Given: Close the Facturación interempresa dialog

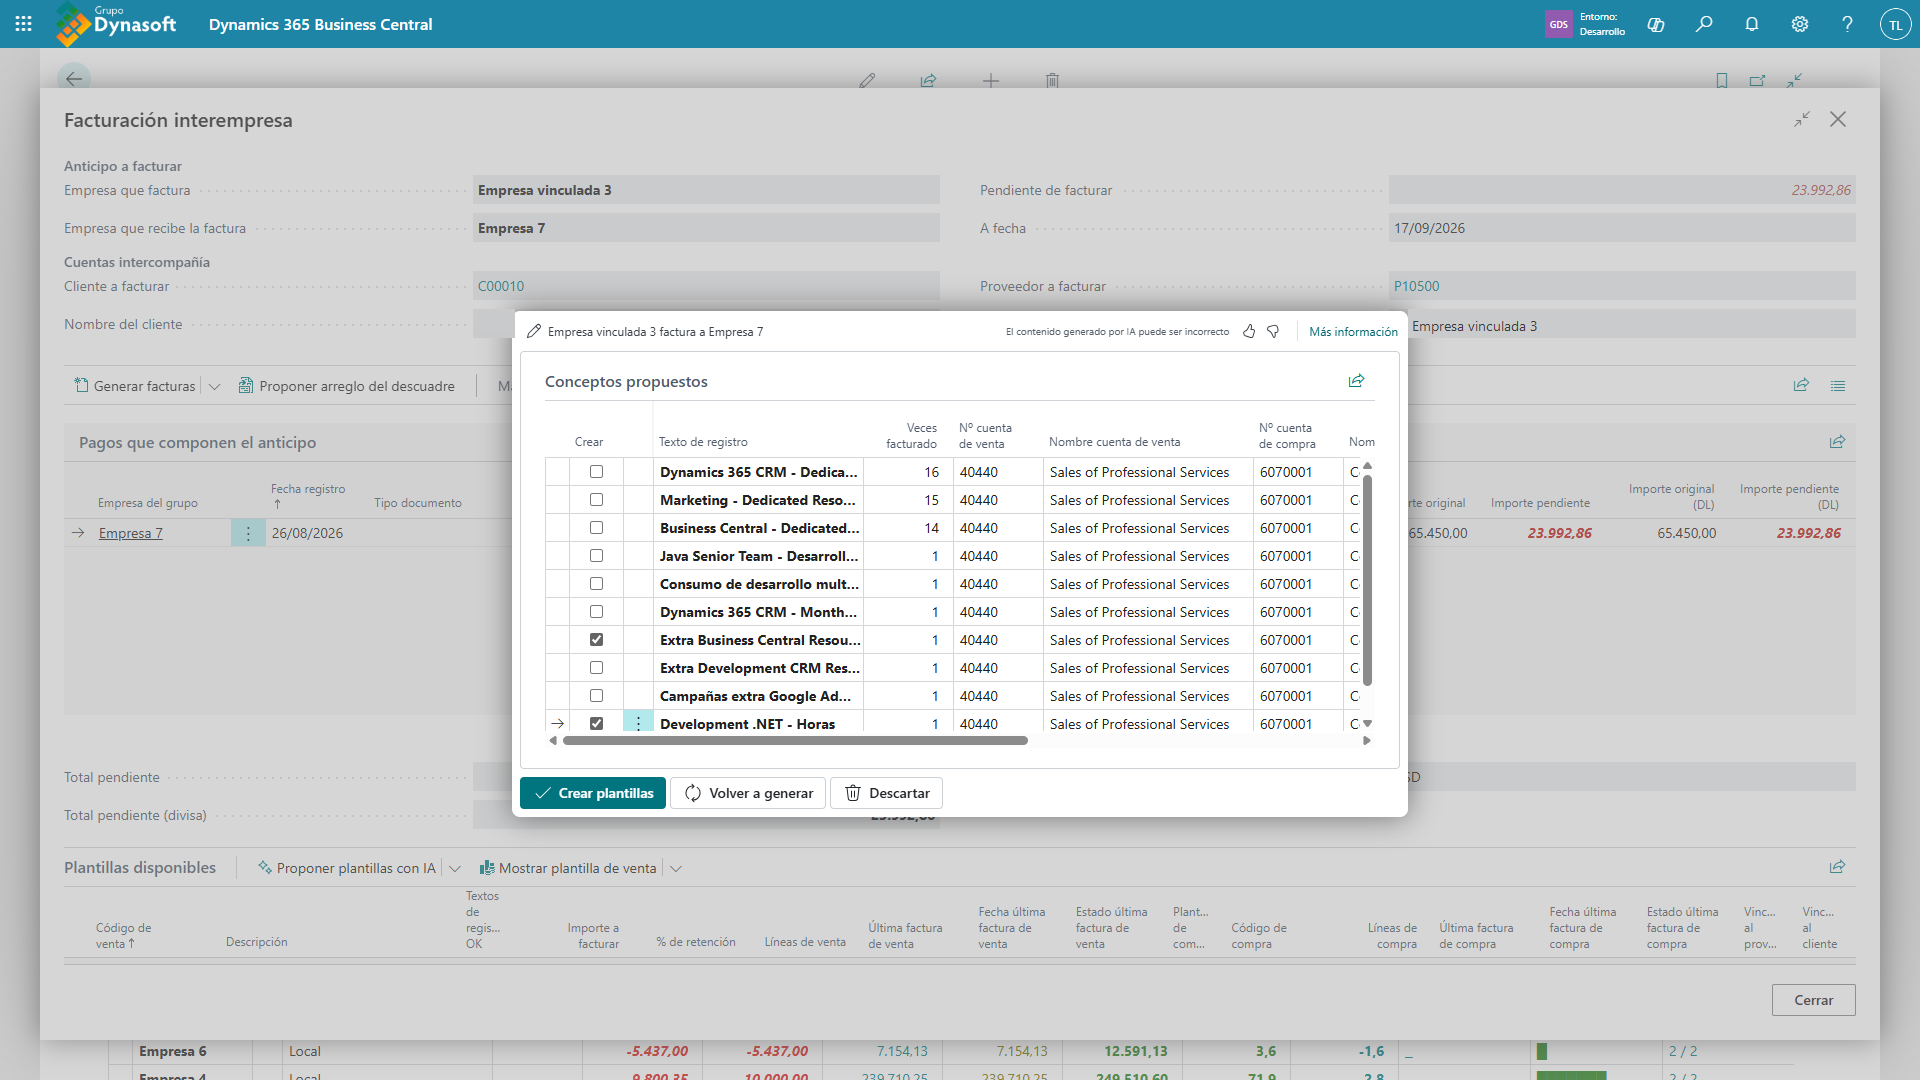Looking at the screenshot, I should (1838, 120).
